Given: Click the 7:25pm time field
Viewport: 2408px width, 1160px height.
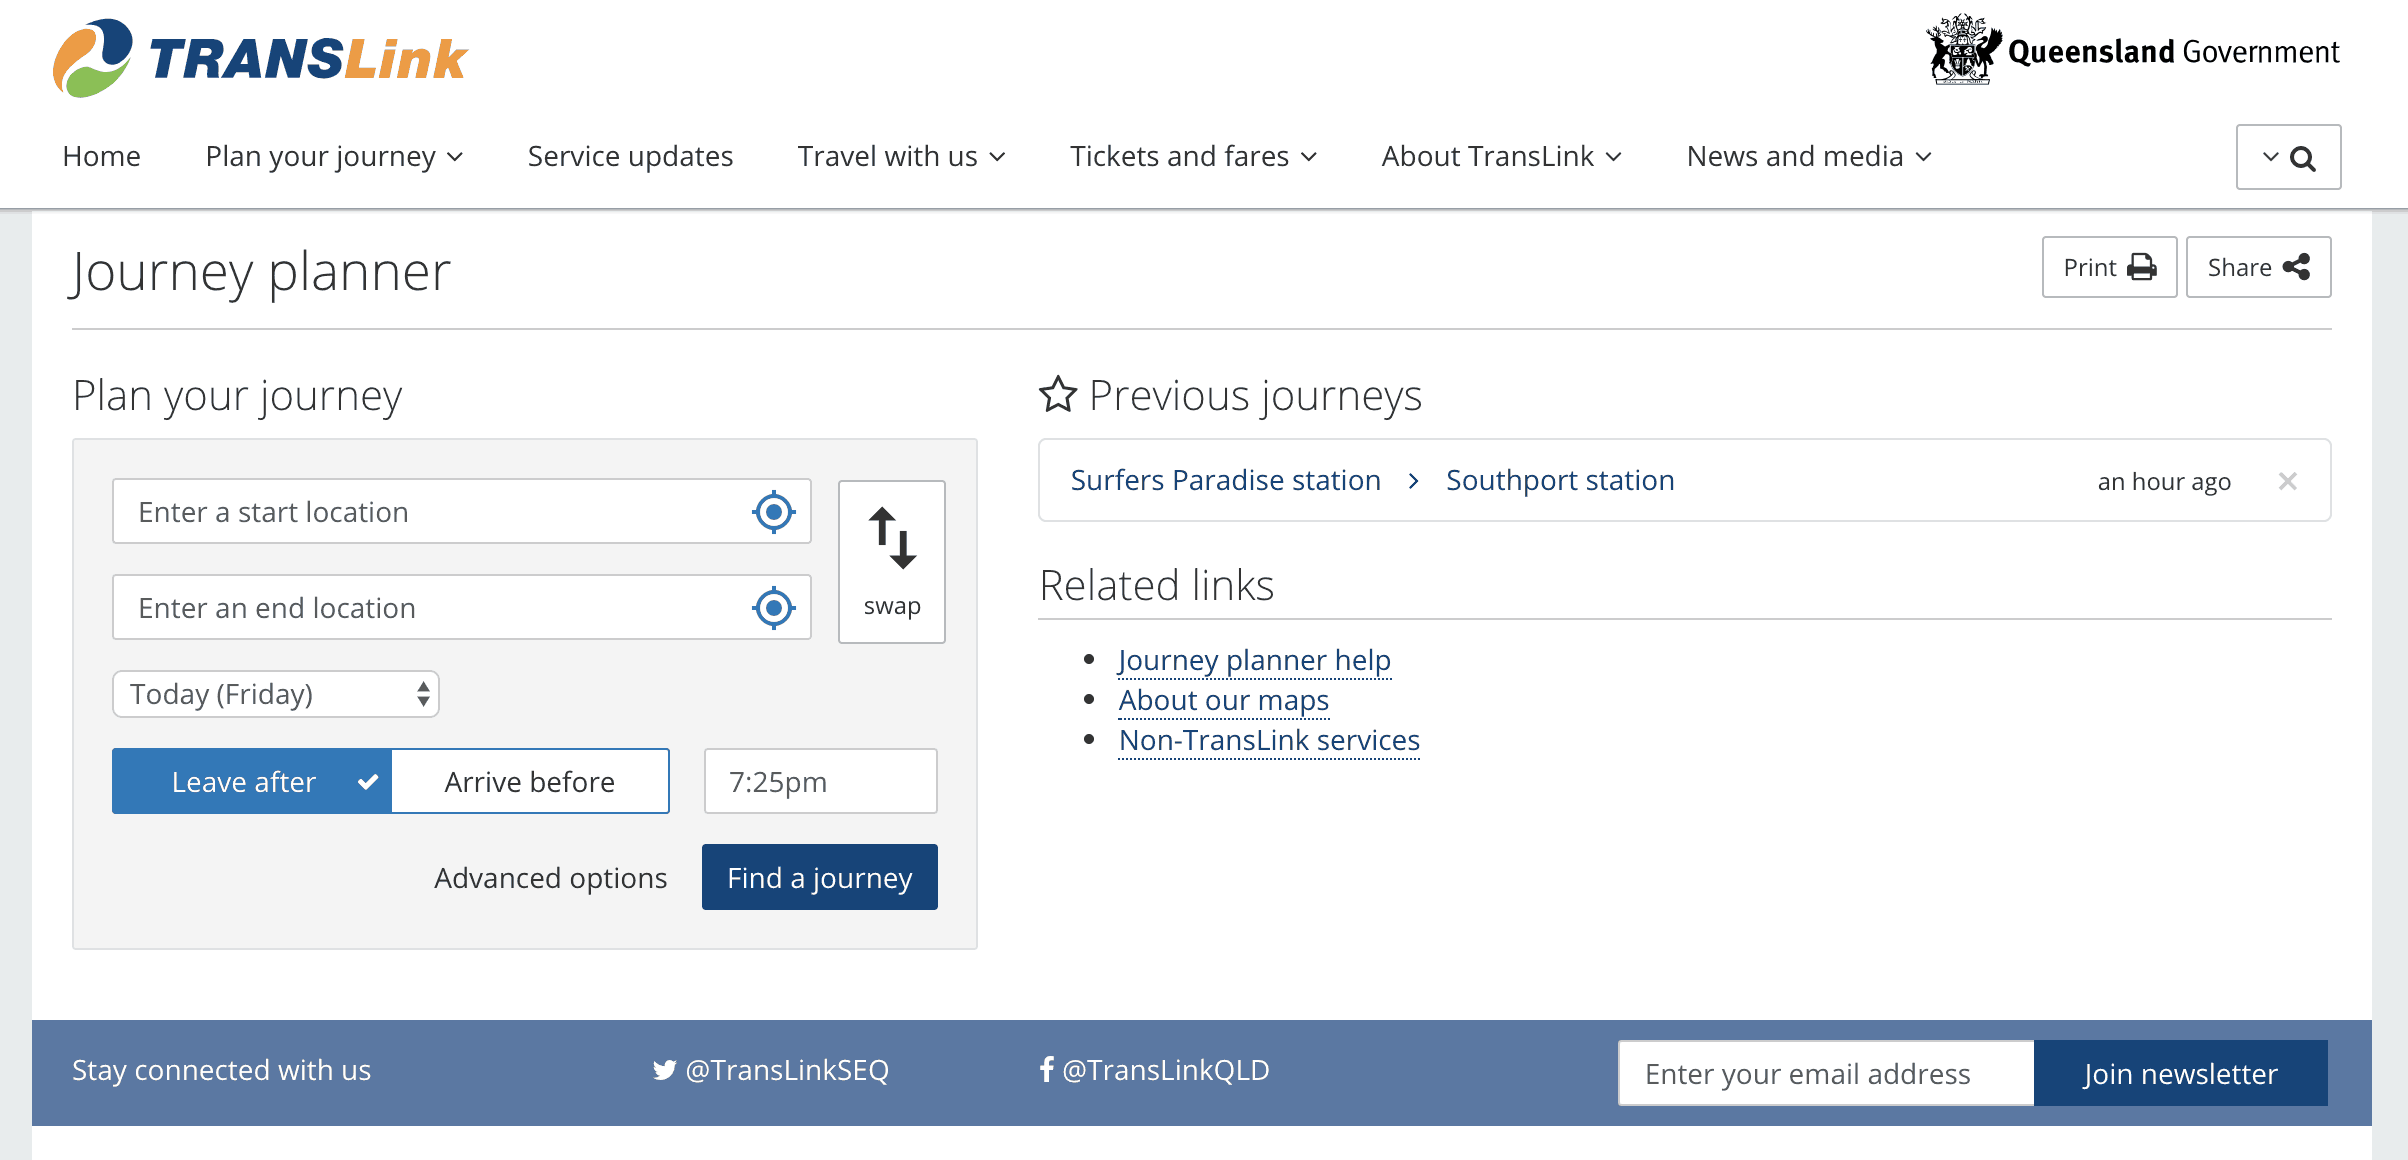Looking at the screenshot, I should pyautogui.click(x=820, y=781).
